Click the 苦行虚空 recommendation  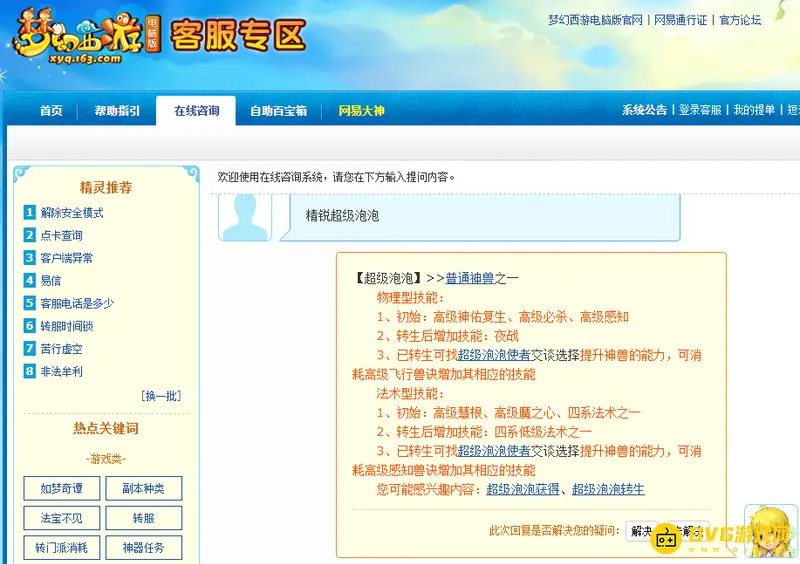pyautogui.click(x=61, y=349)
